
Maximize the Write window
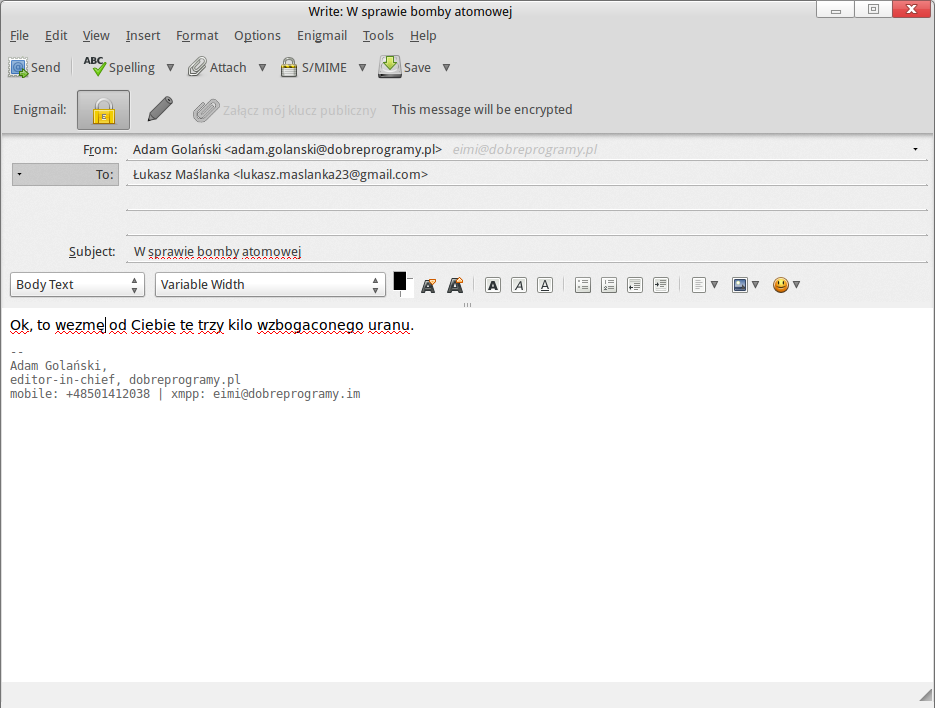[873, 10]
